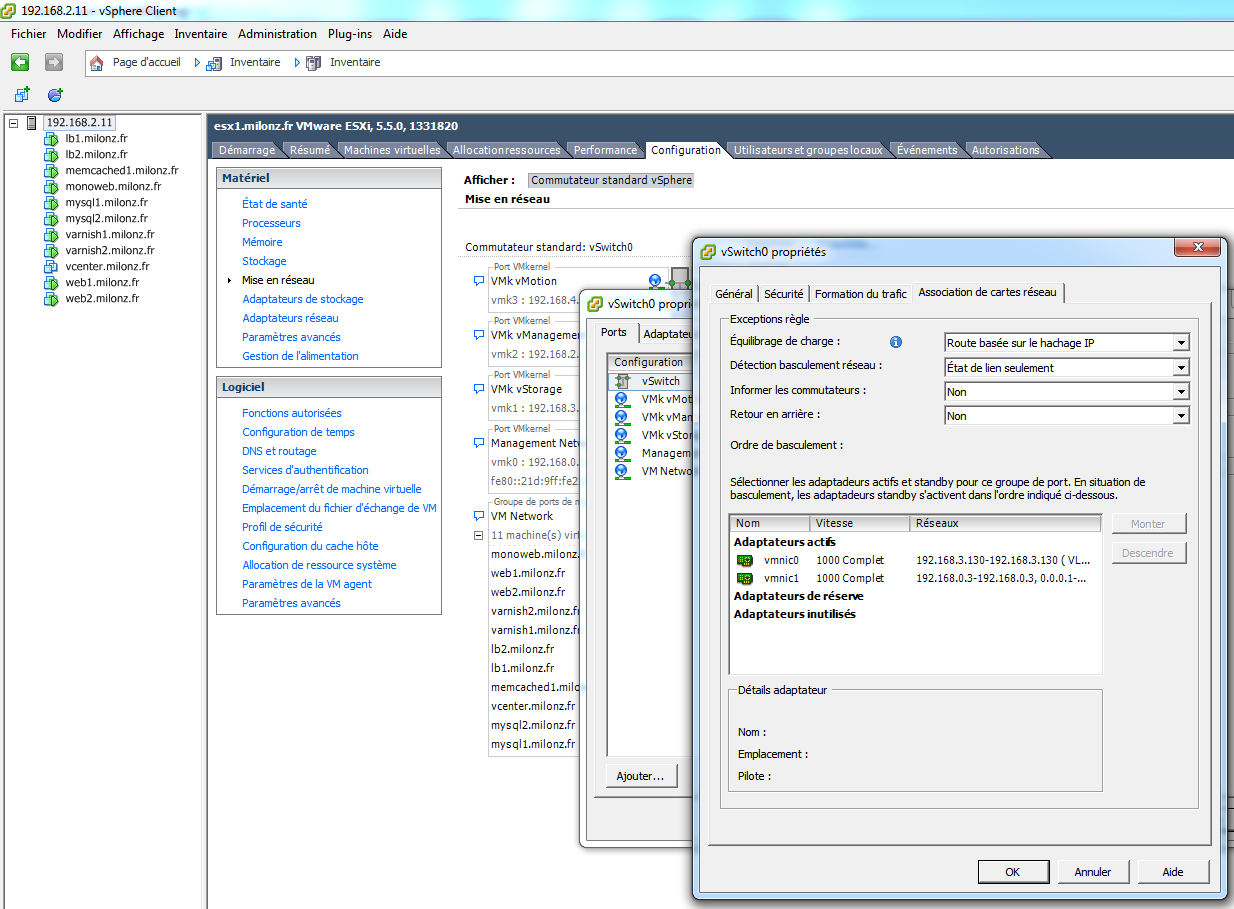
Task: Select the vmnic1 adapter icon
Action: point(744,578)
